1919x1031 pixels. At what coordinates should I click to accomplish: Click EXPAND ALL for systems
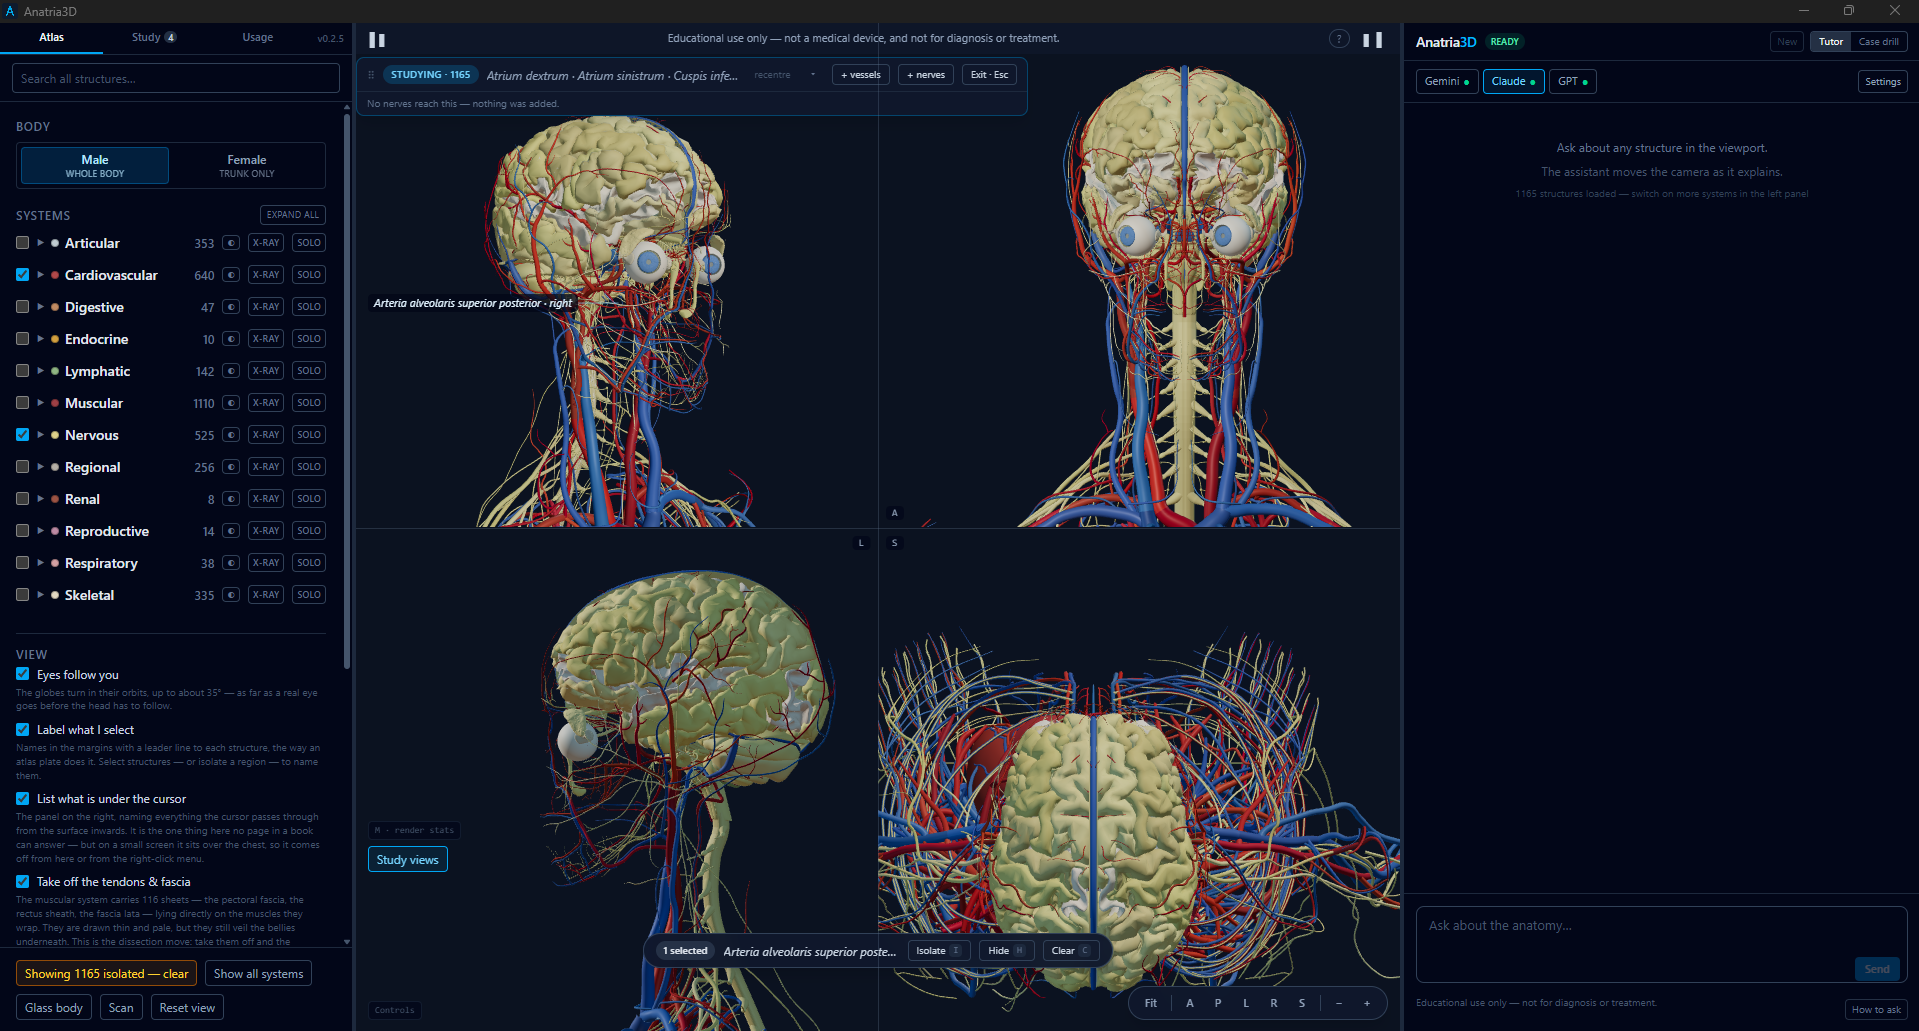tap(293, 215)
